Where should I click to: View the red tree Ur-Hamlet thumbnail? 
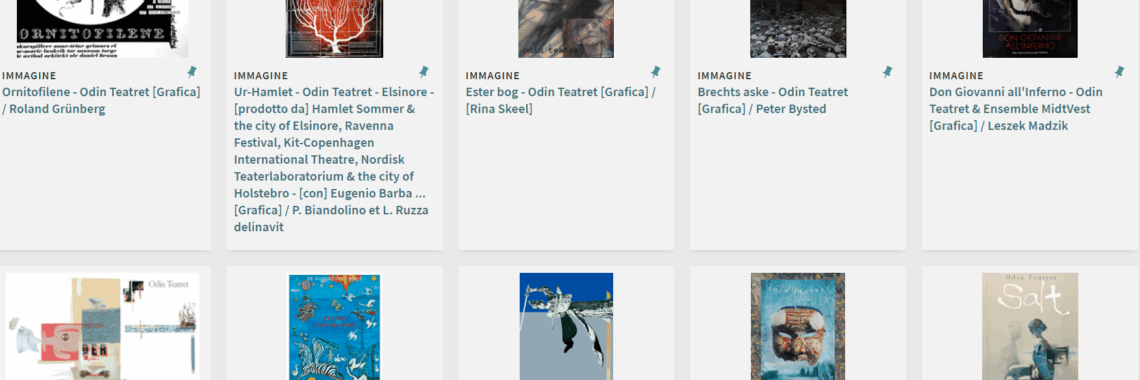click(x=334, y=28)
